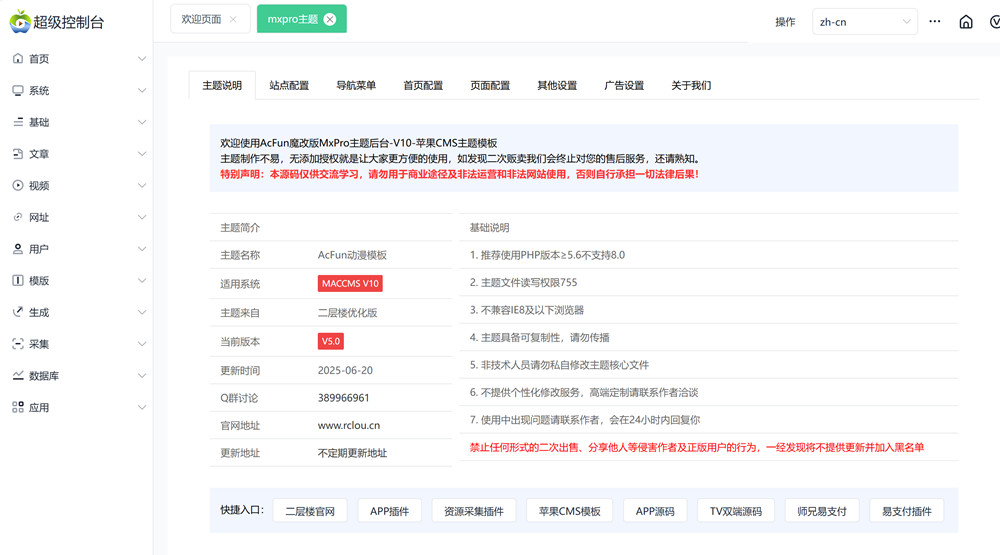Click the 系统 monitor icon in sidebar
1000x555 pixels.
pyautogui.click(x=18, y=90)
